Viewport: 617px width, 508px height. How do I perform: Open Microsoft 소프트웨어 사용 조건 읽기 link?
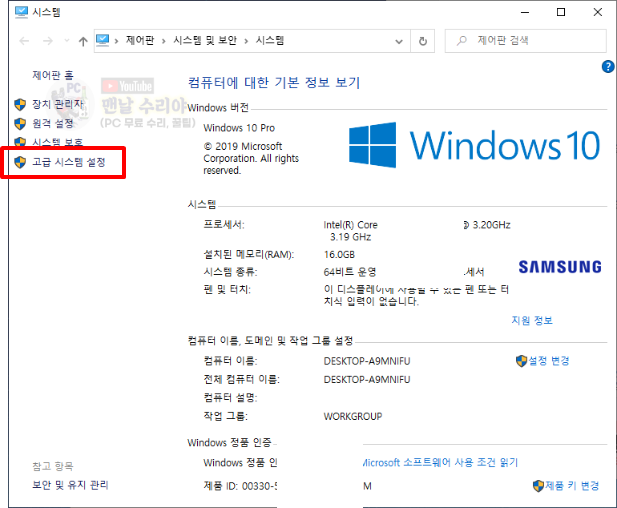click(x=440, y=462)
